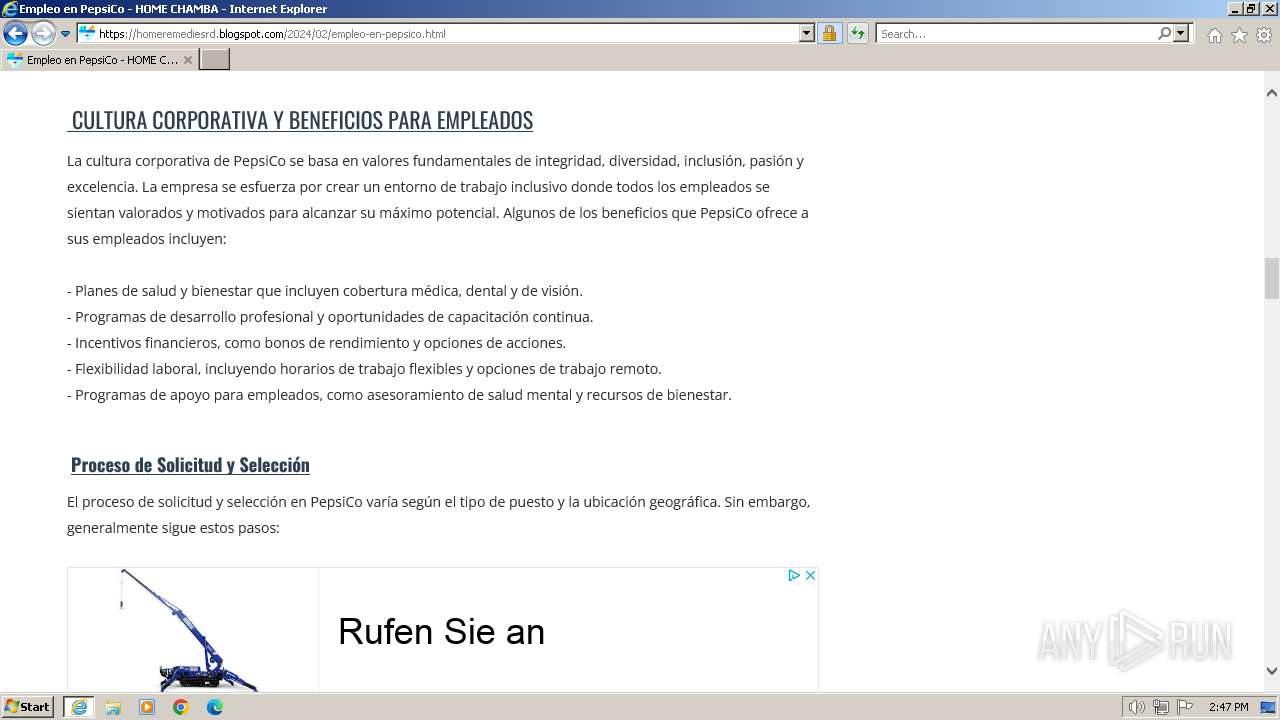This screenshot has width=1280, height=720.
Task: Open a new tab button
Action: (214, 60)
